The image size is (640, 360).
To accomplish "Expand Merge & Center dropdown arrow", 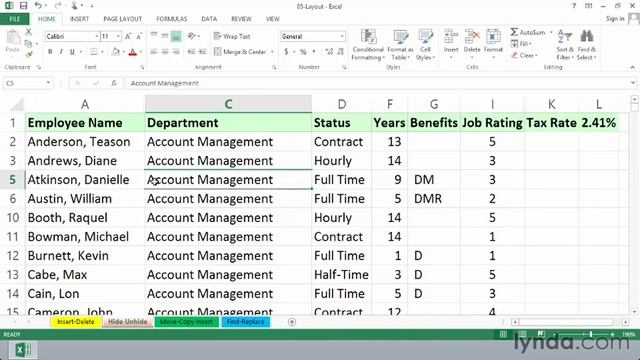I will (x=272, y=52).
